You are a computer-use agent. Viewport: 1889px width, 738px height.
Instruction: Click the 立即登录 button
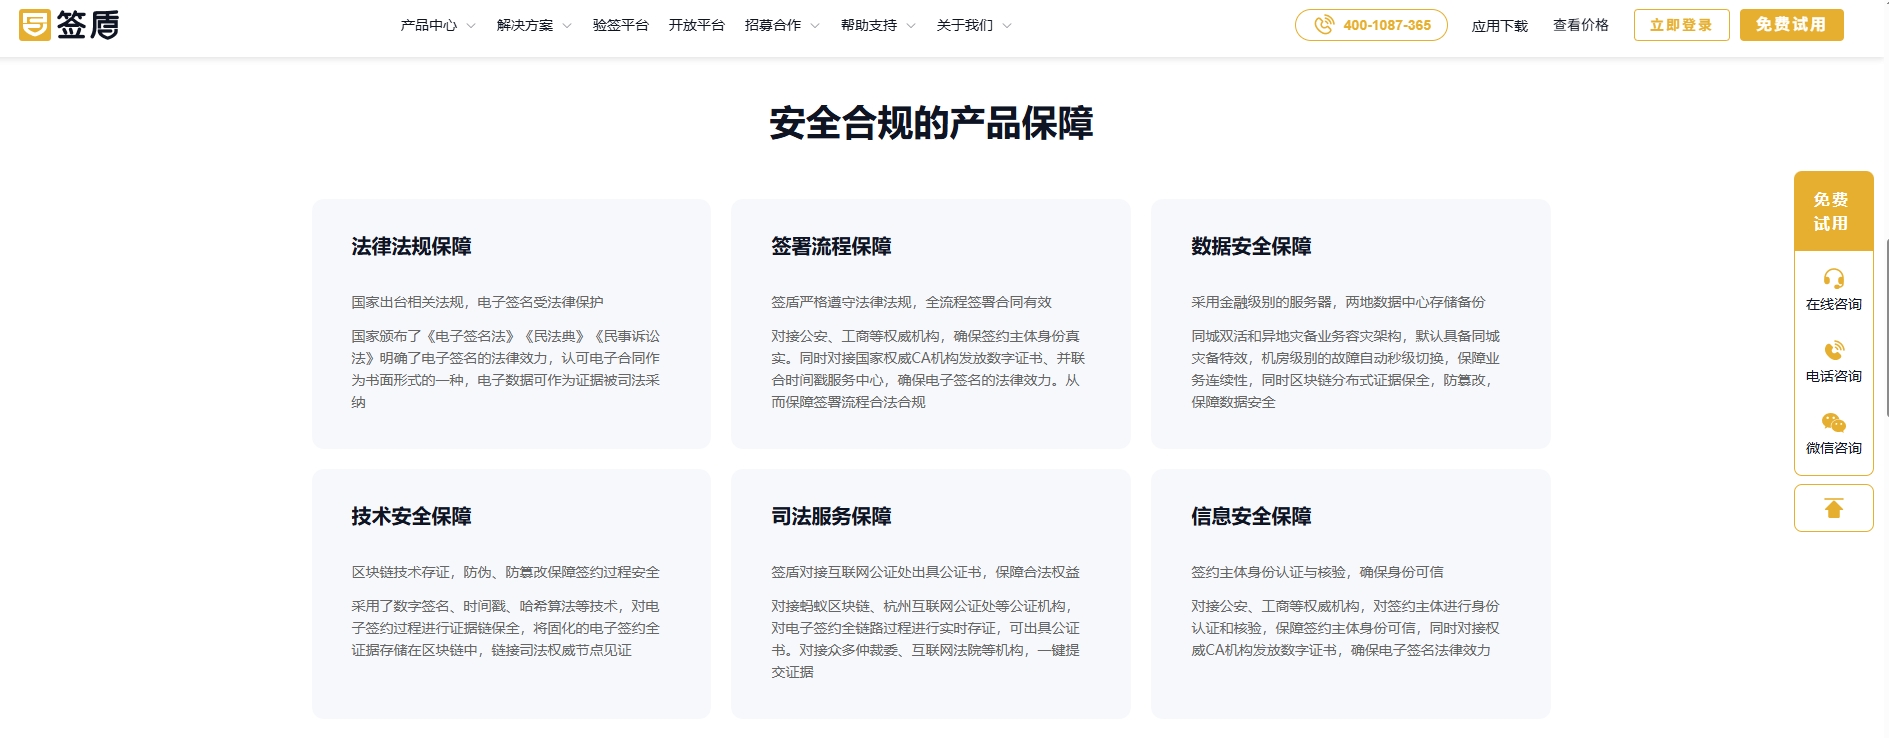[x=1681, y=25]
